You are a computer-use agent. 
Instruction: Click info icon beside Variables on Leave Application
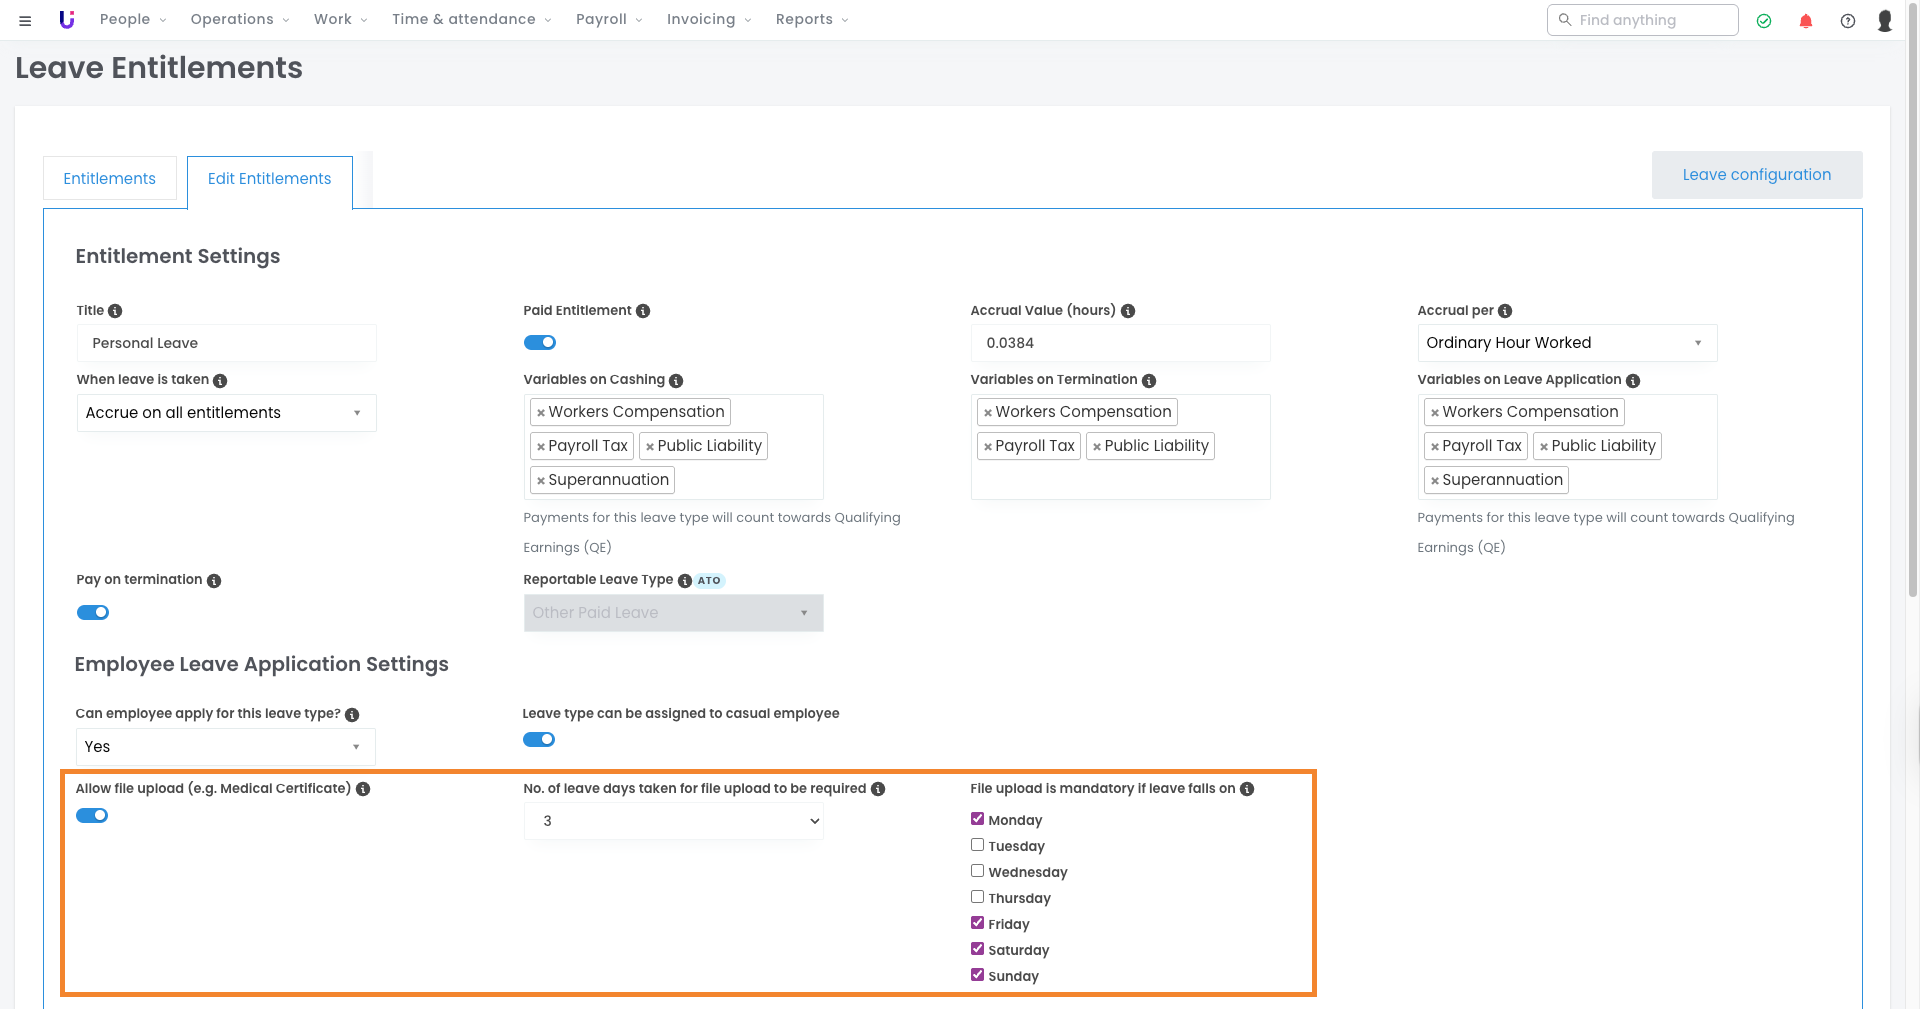pyautogui.click(x=1633, y=381)
